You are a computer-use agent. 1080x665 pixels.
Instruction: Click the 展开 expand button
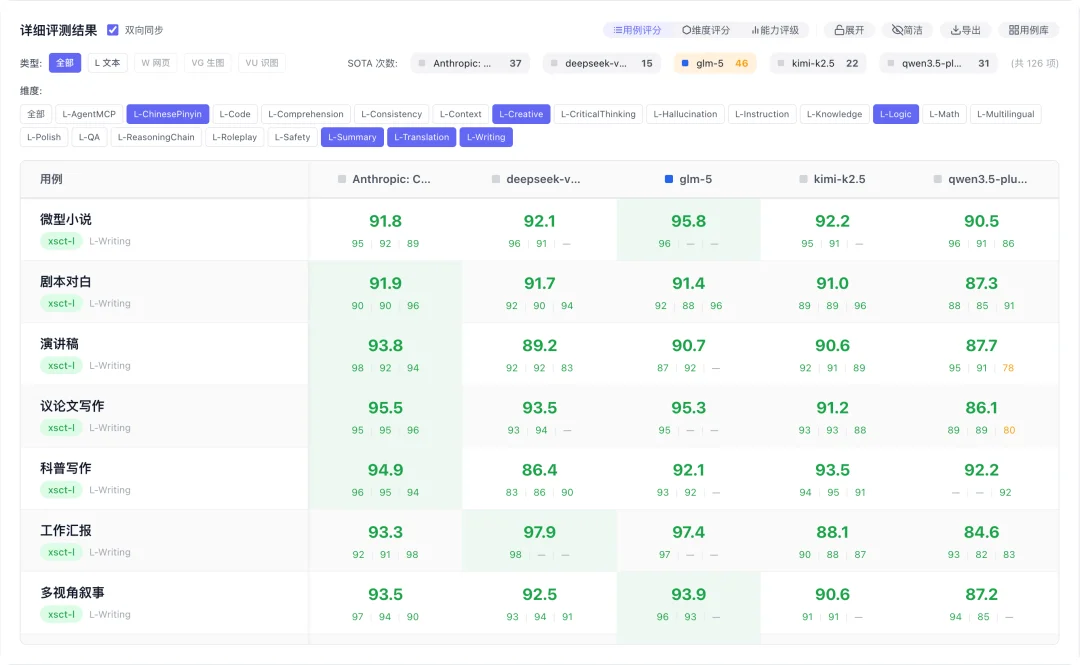point(849,30)
